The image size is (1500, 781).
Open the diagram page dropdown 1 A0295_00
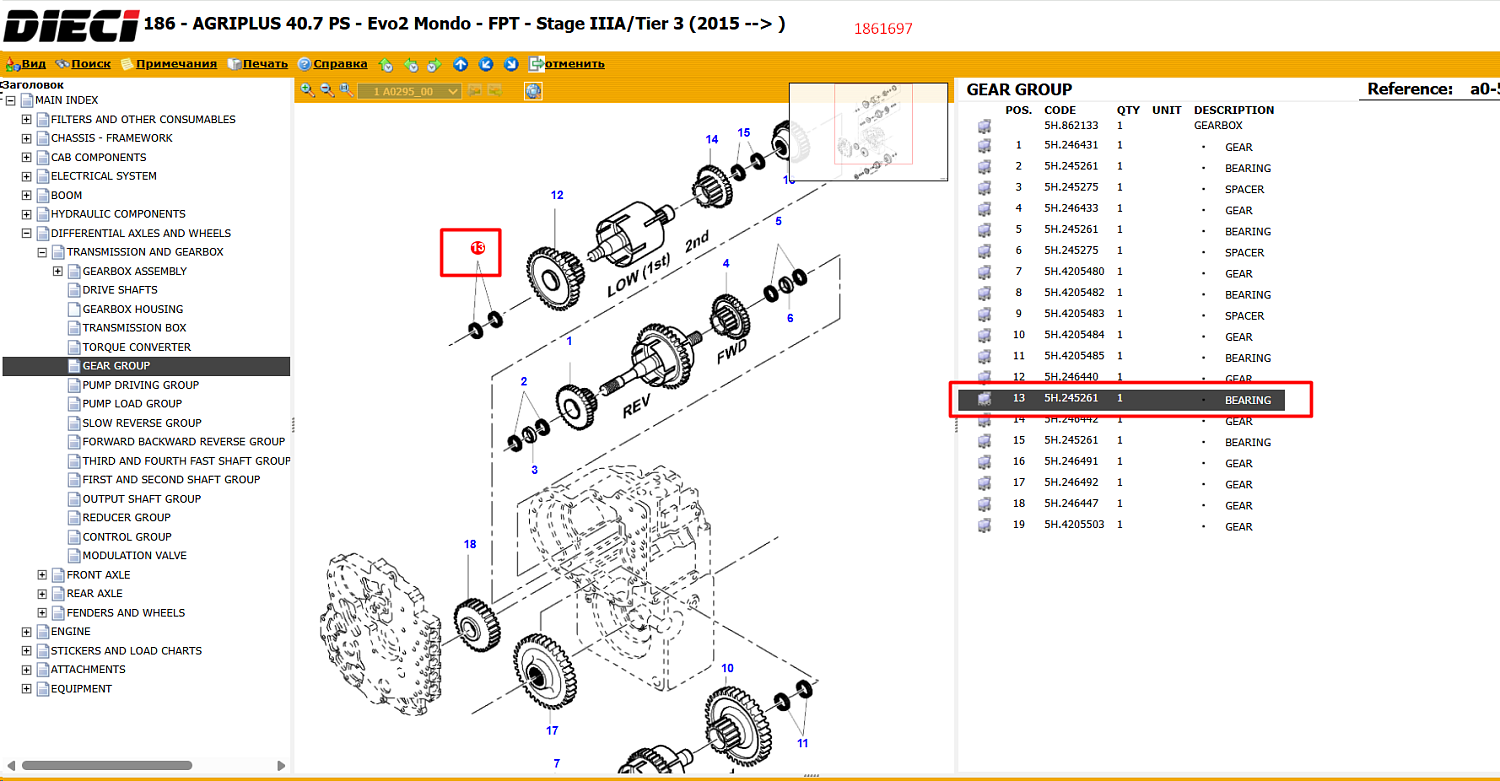click(x=410, y=91)
